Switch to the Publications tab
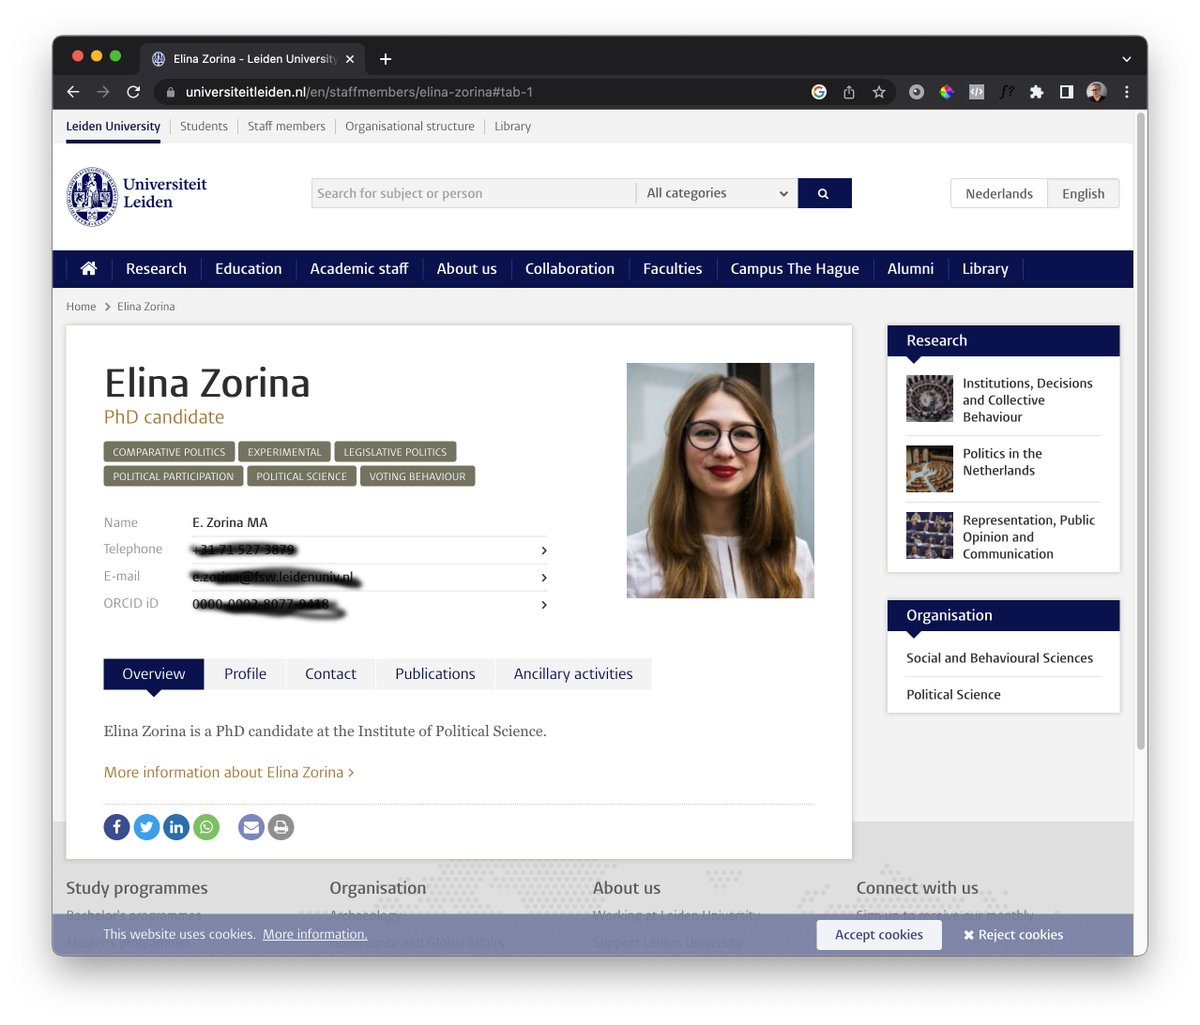 tap(435, 674)
